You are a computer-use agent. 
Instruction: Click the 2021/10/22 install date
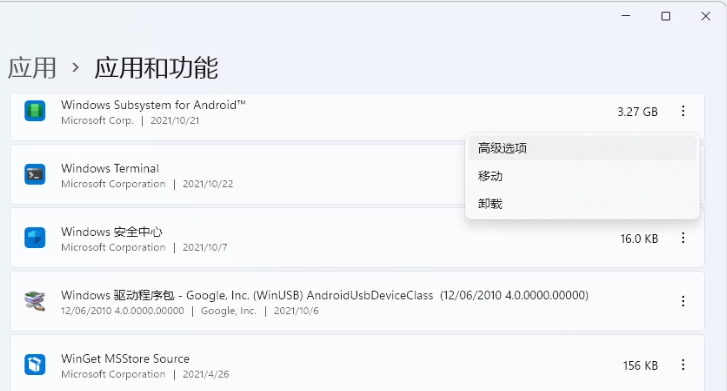(208, 184)
